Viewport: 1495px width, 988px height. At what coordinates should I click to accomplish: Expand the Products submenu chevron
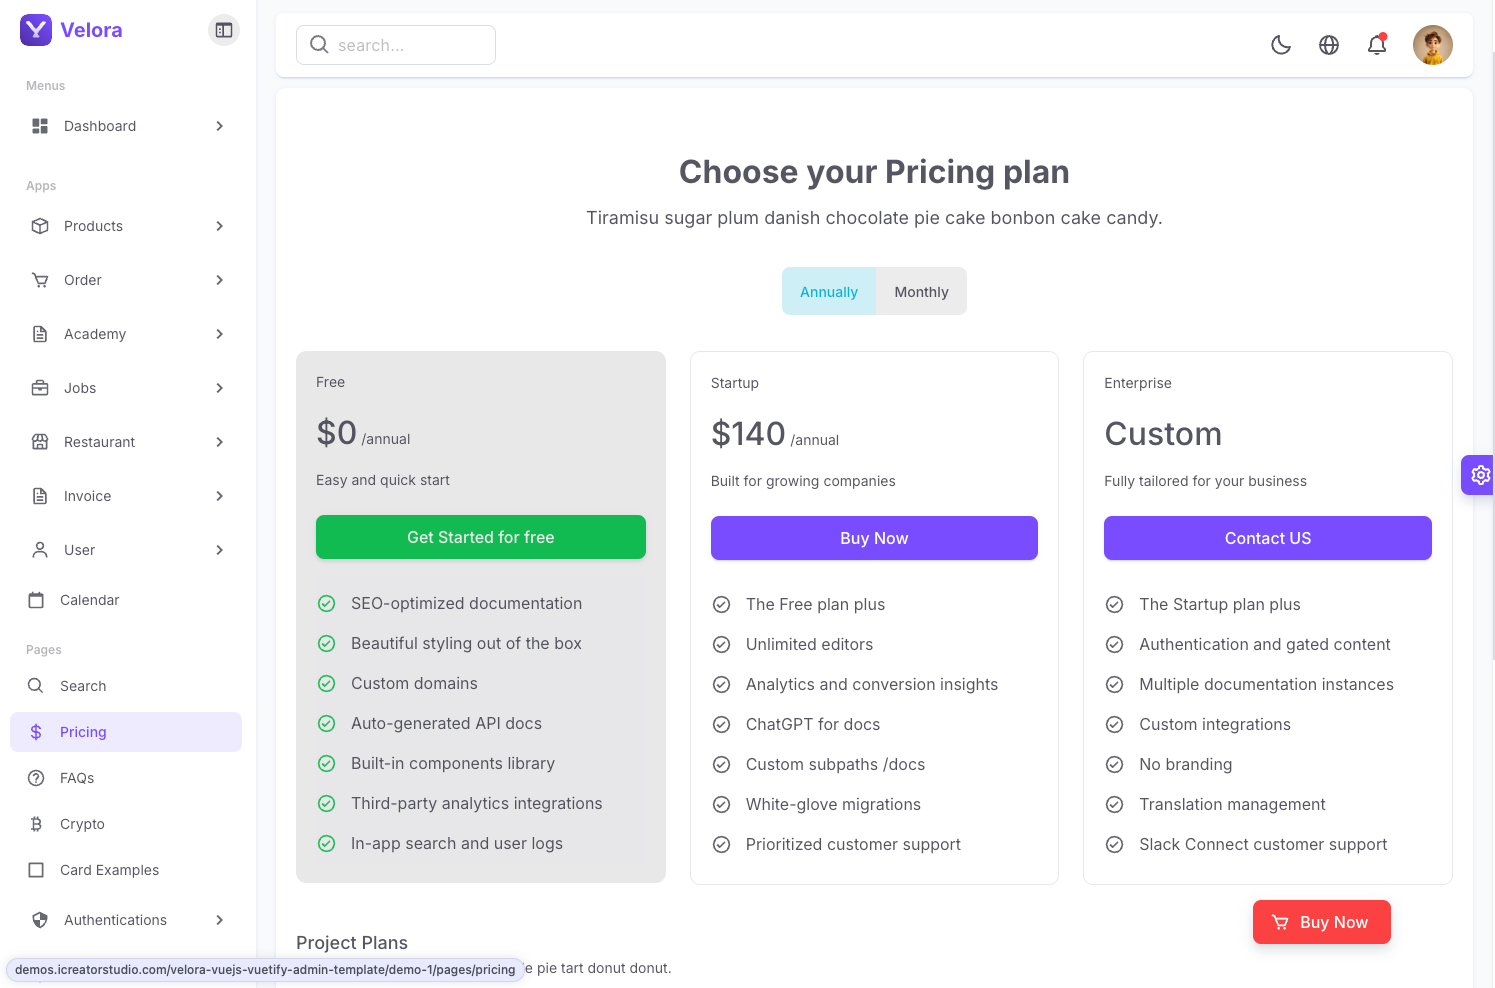220,226
